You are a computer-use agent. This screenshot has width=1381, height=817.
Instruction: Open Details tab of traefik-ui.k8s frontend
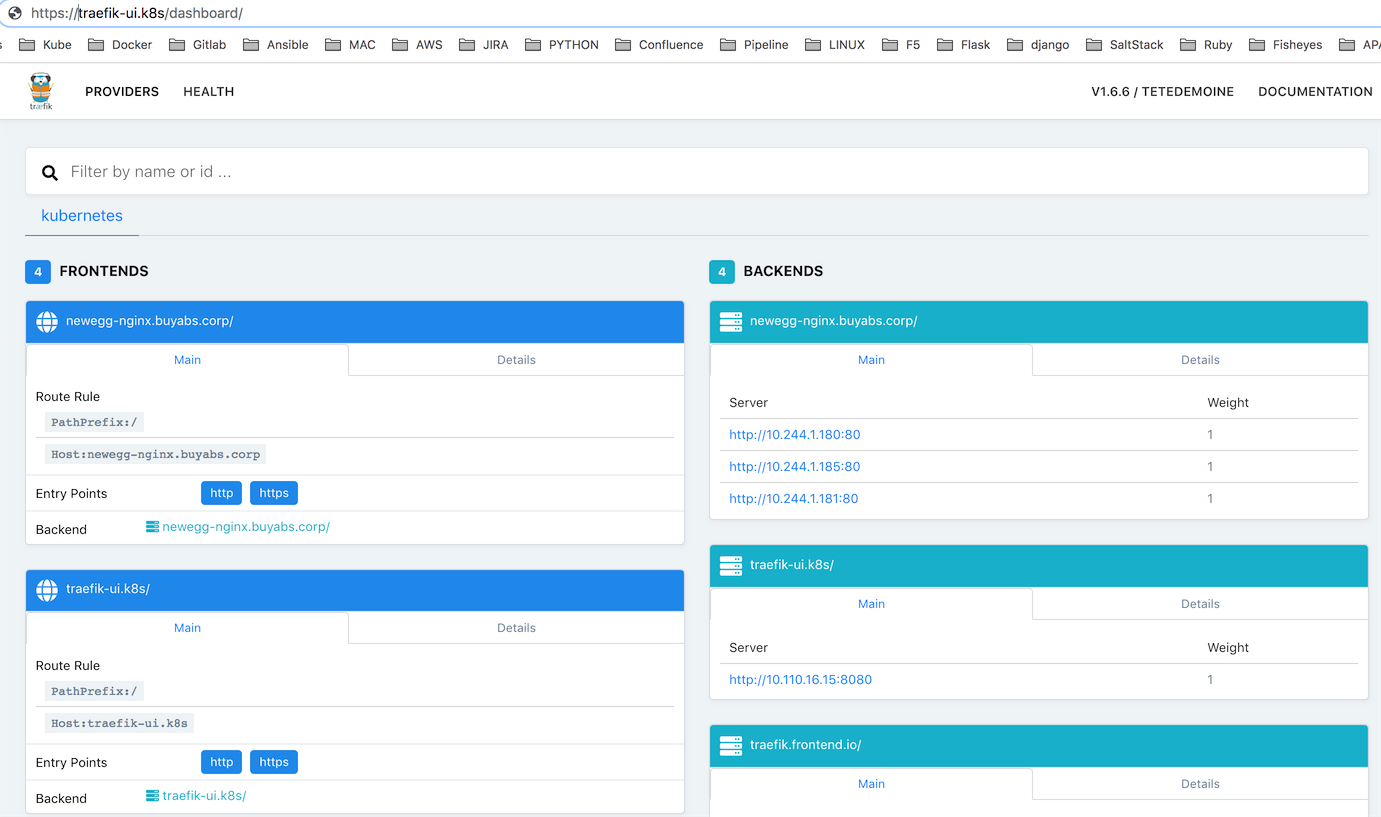(516, 628)
